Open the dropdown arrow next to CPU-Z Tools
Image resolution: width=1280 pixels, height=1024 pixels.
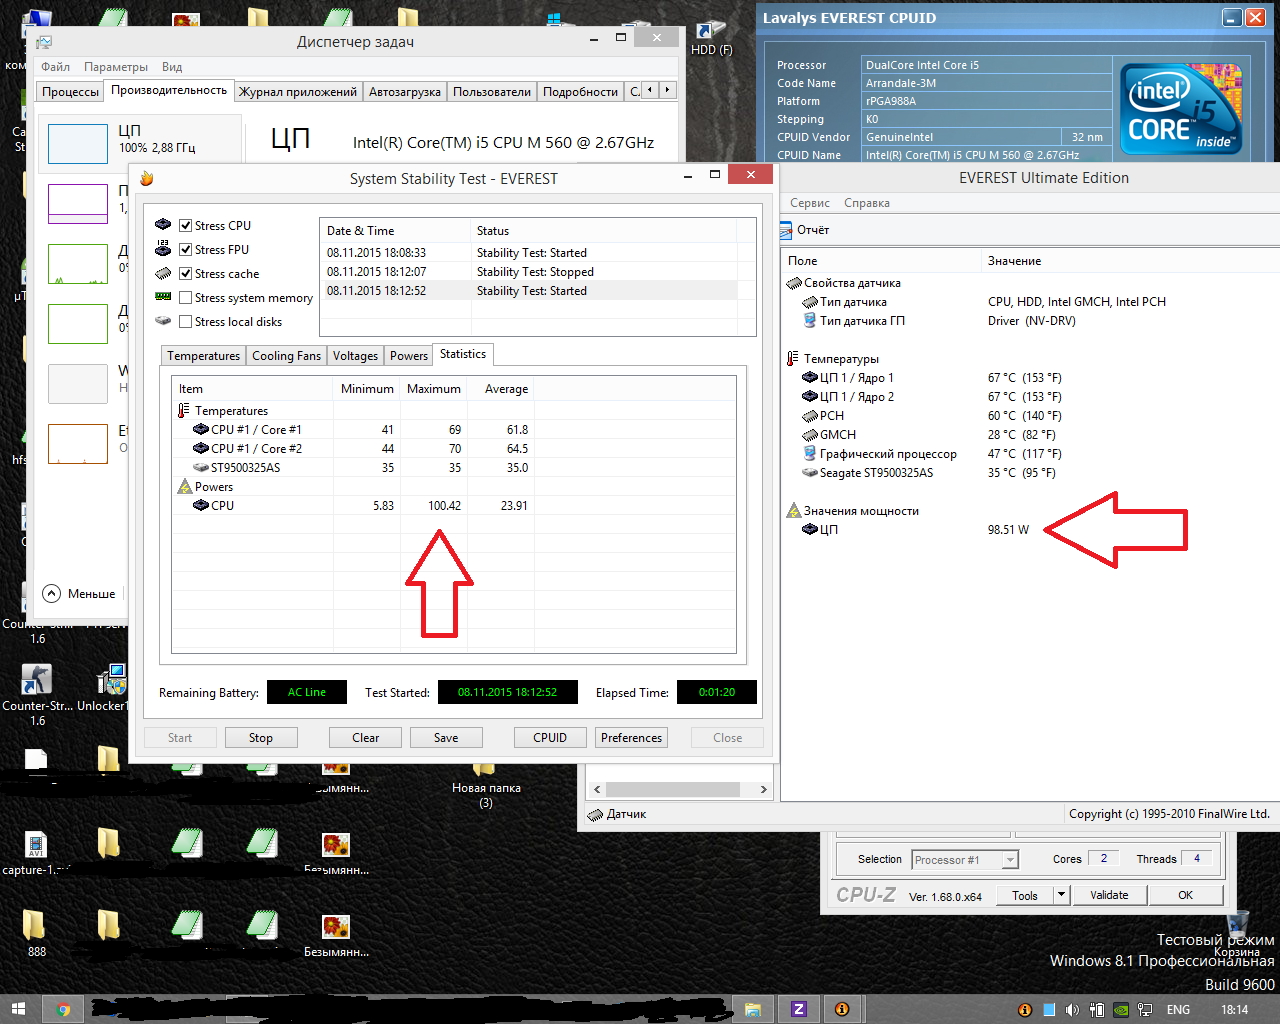click(x=1061, y=895)
